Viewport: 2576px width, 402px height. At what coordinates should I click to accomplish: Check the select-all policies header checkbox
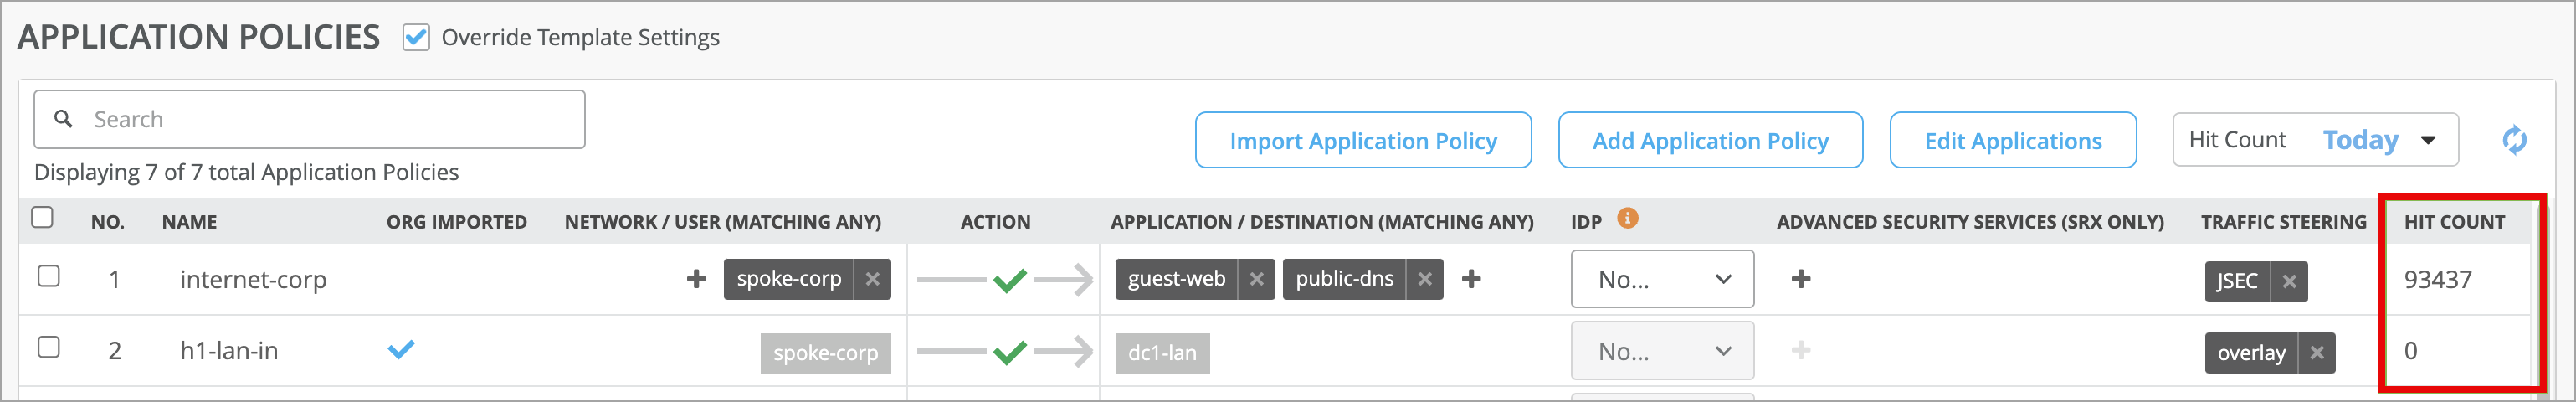pyautogui.click(x=42, y=217)
